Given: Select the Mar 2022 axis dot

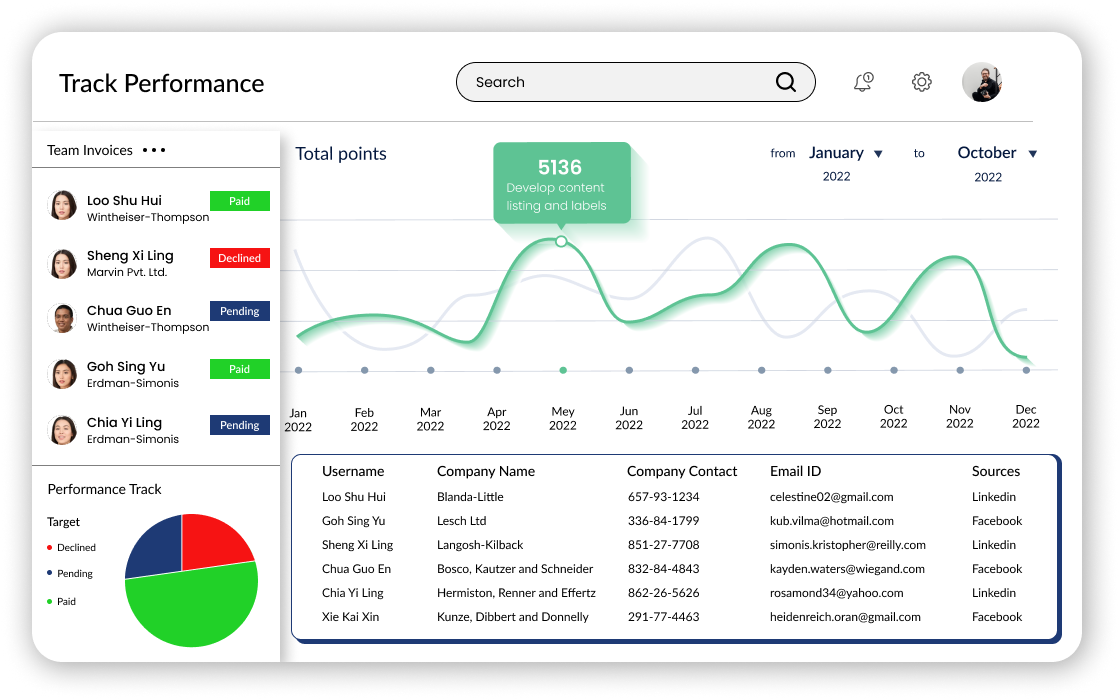Looking at the screenshot, I should point(431,370).
